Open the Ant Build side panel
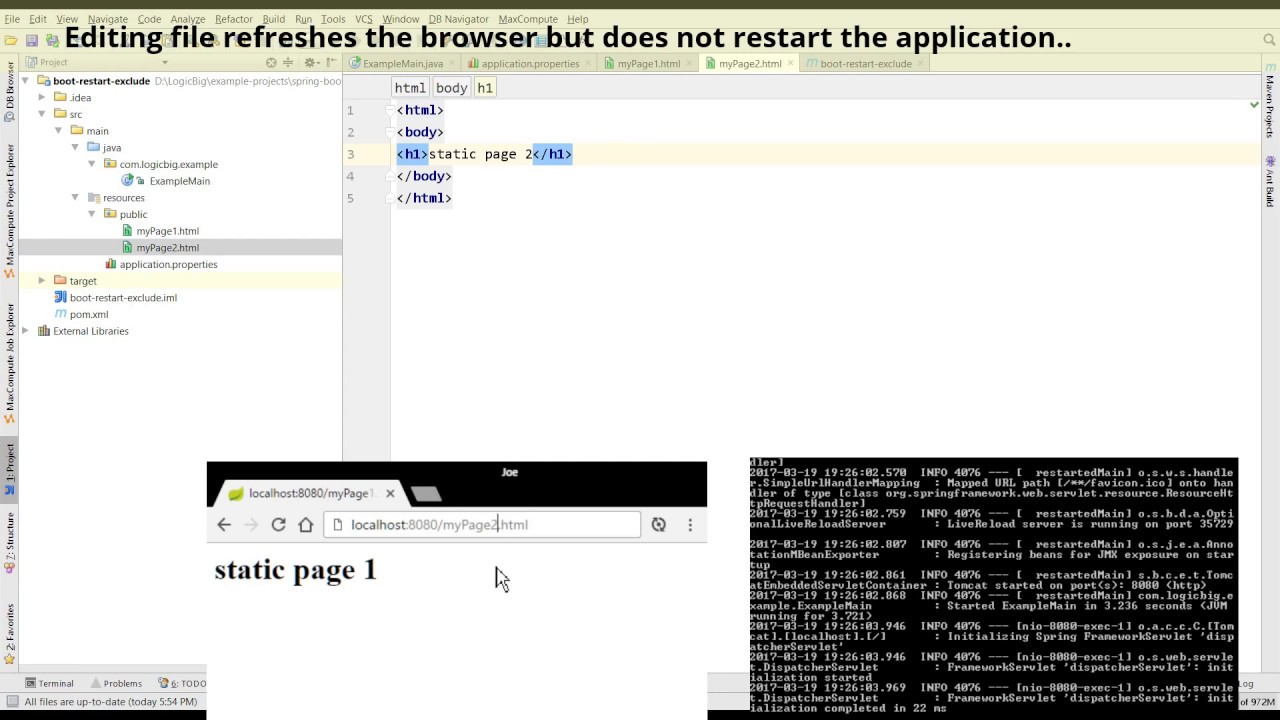Image resolution: width=1280 pixels, height=720 pixels. click(x=1270, y=181)
